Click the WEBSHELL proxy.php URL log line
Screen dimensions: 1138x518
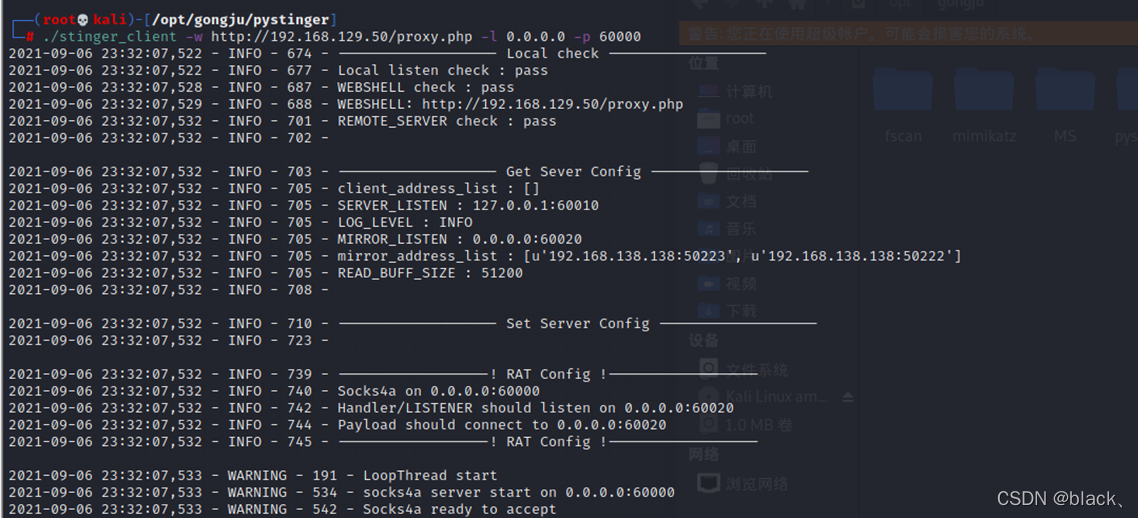pyautogui.click(x=345, y=104)
